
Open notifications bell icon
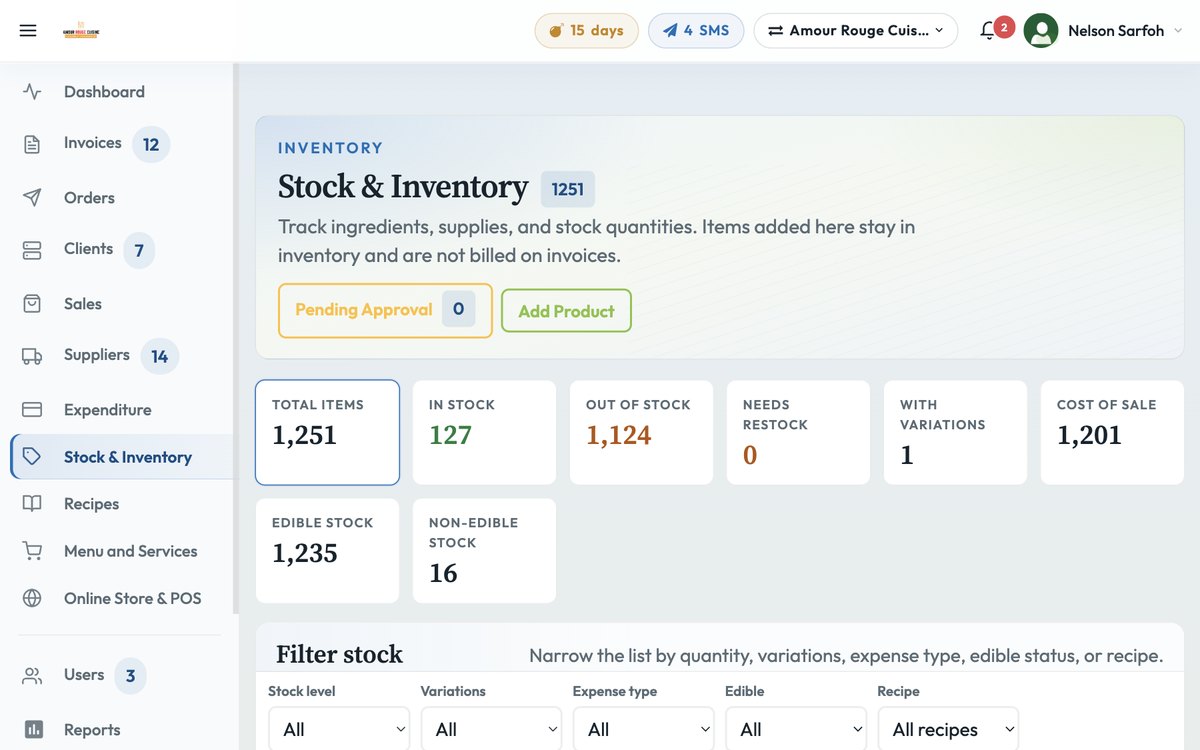[988, 31]
